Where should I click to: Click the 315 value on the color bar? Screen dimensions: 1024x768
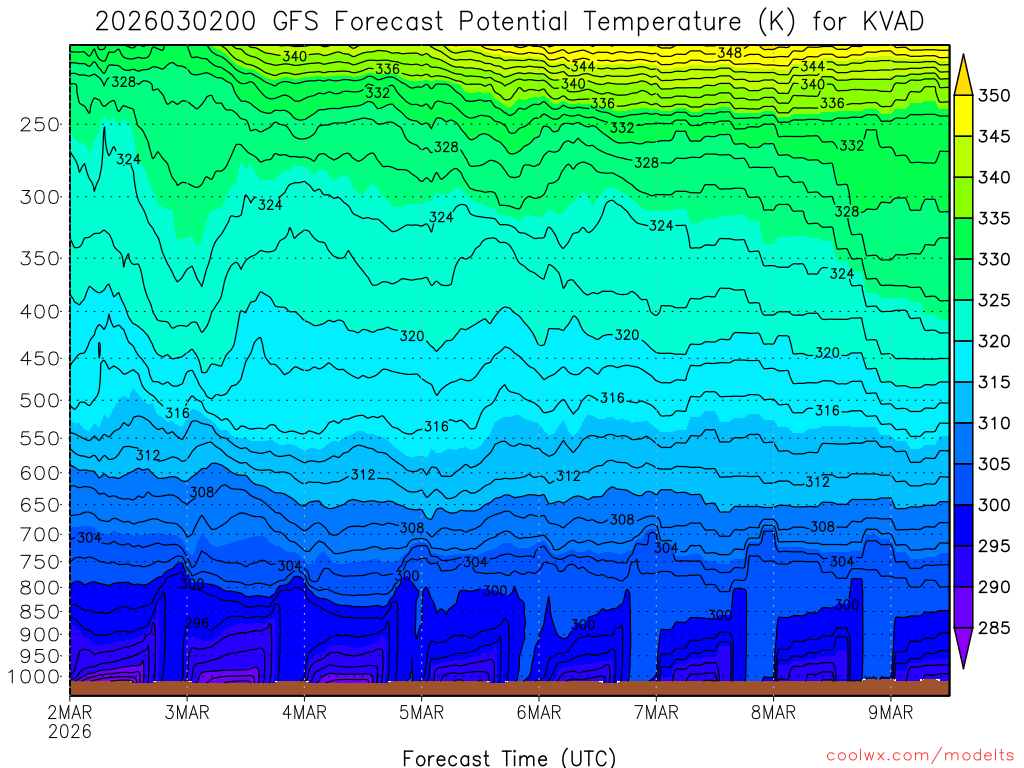[x=994, y=382]
